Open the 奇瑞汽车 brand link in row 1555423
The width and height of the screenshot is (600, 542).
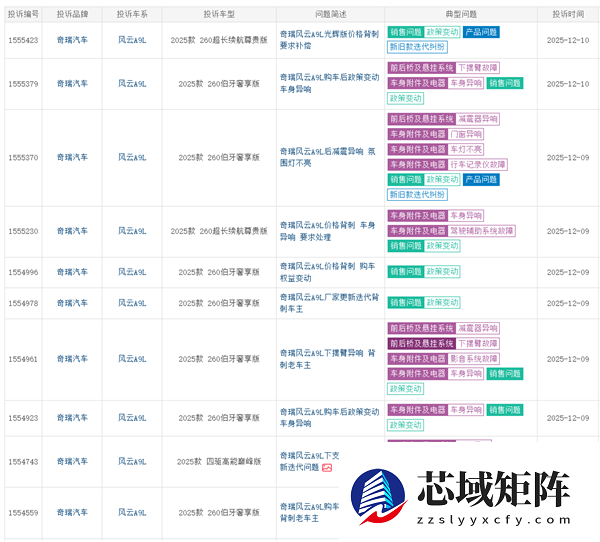point(72,40)
